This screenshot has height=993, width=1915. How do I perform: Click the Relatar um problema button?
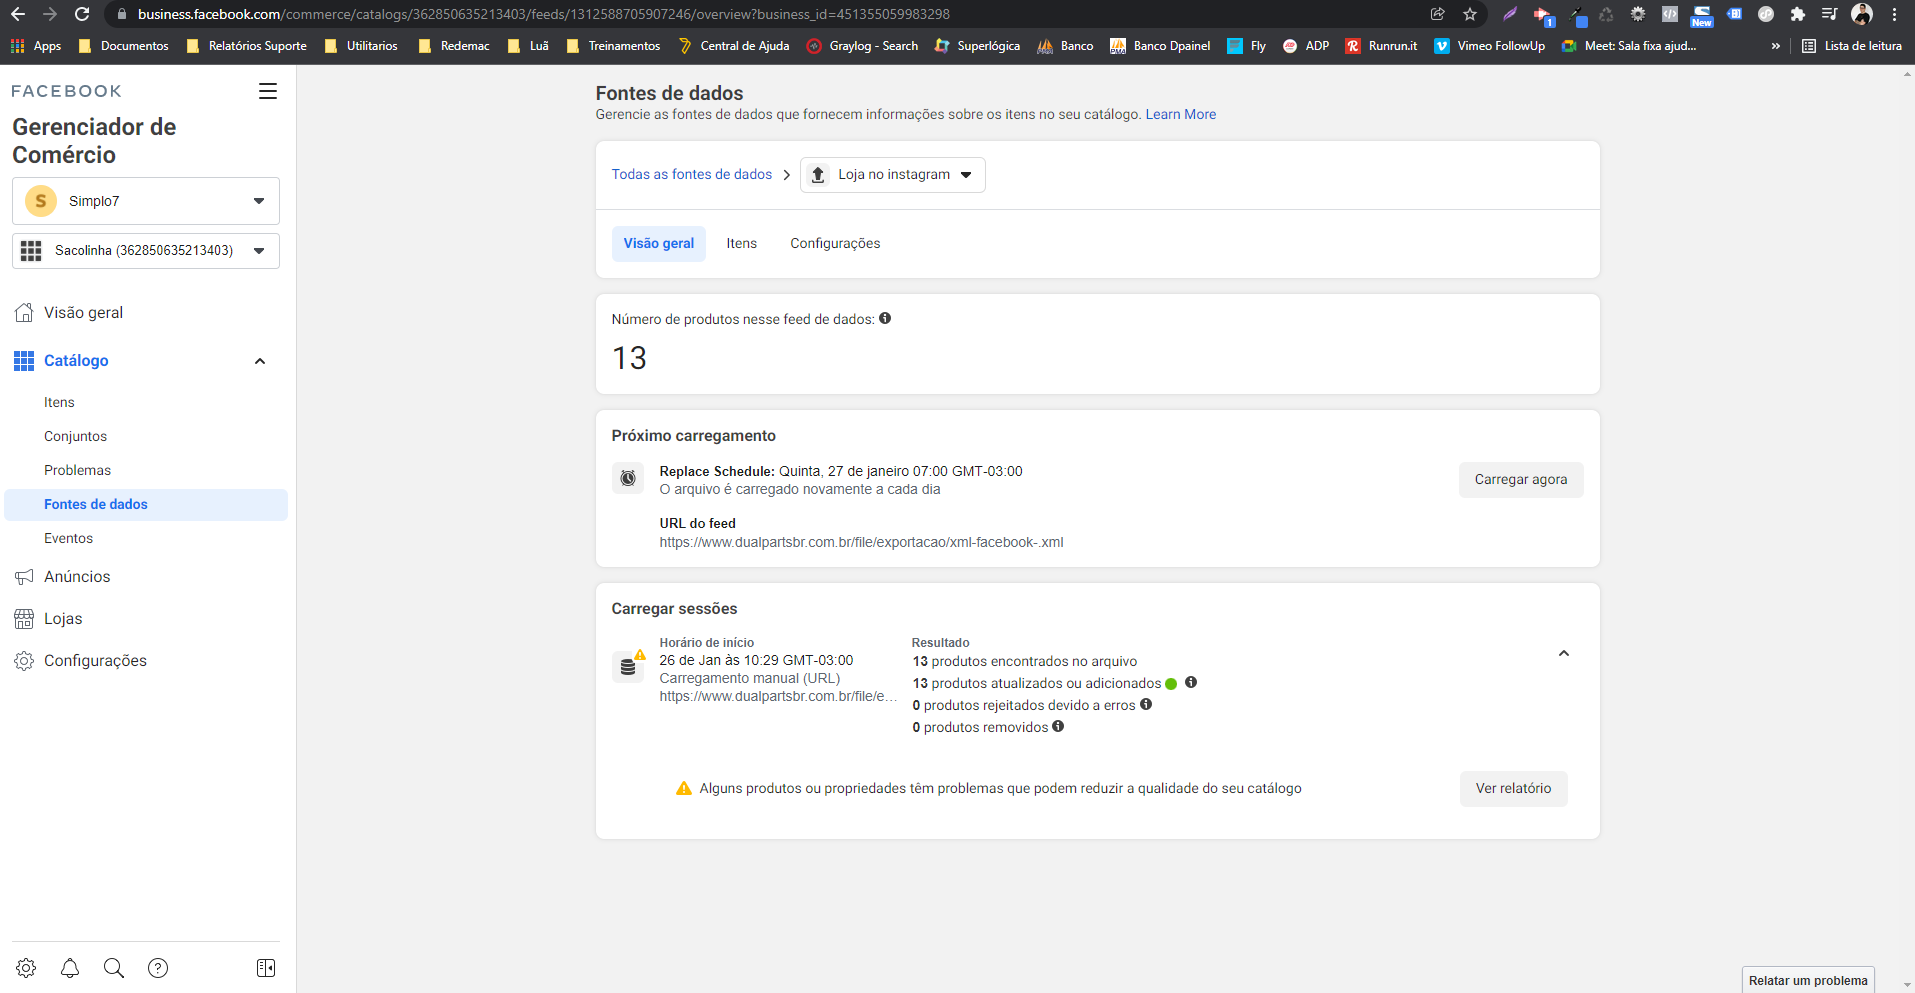coord(1808,980)
